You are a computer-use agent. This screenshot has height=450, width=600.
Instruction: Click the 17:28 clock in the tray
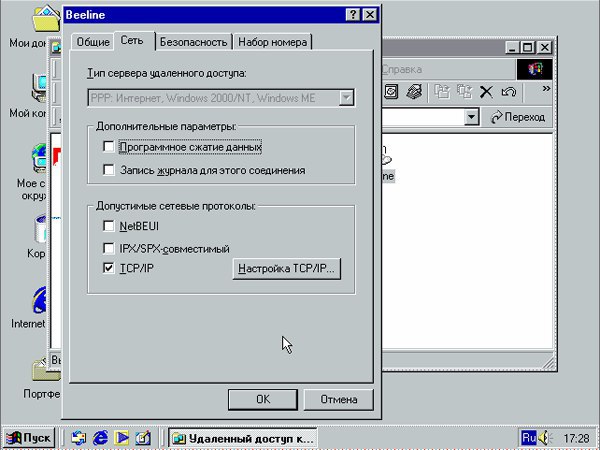coord(576,438)
